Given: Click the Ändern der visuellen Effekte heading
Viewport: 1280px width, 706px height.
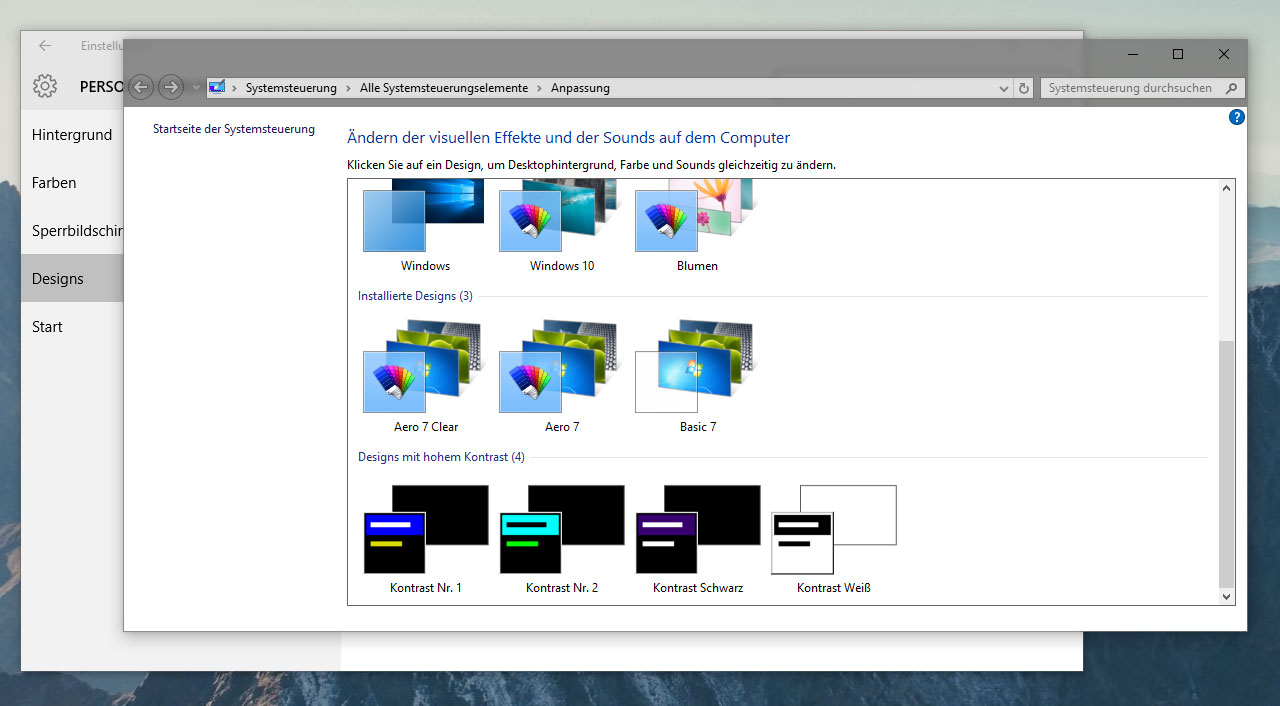Looking at the screenshot, I should pyautogui.click(x=568, y=138).
